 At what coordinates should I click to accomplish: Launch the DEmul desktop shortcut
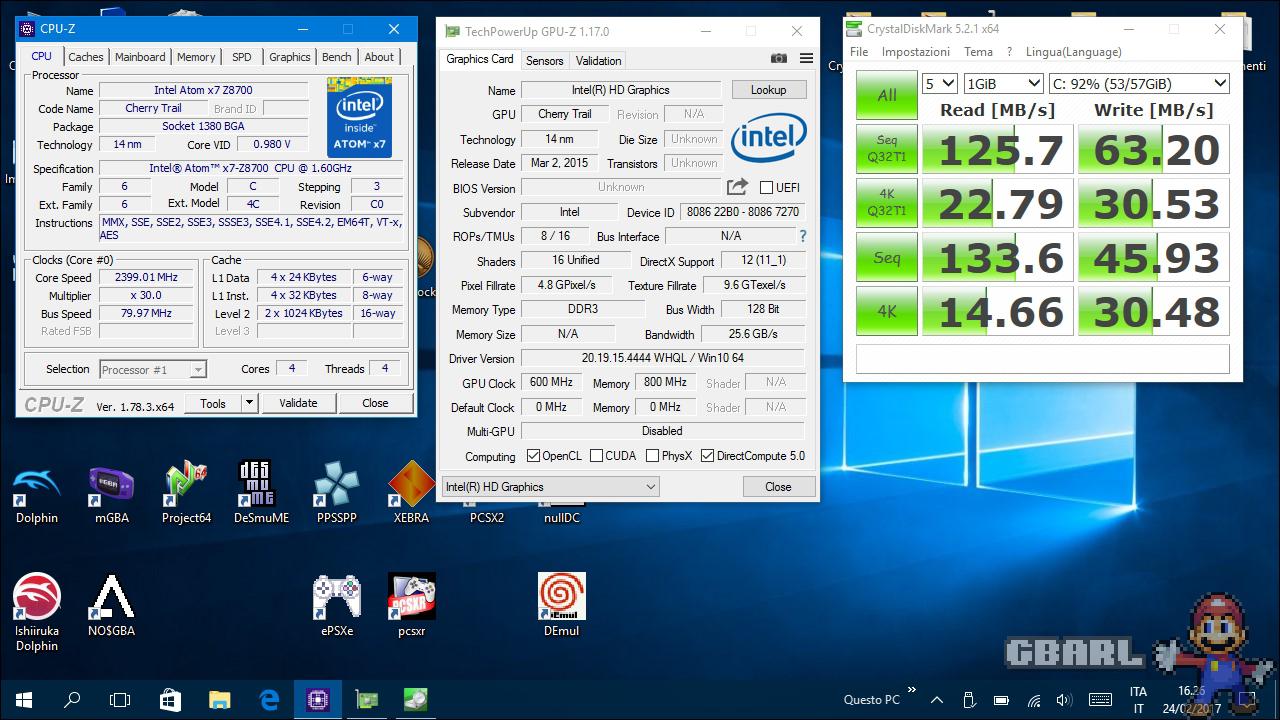pos(561,605)
